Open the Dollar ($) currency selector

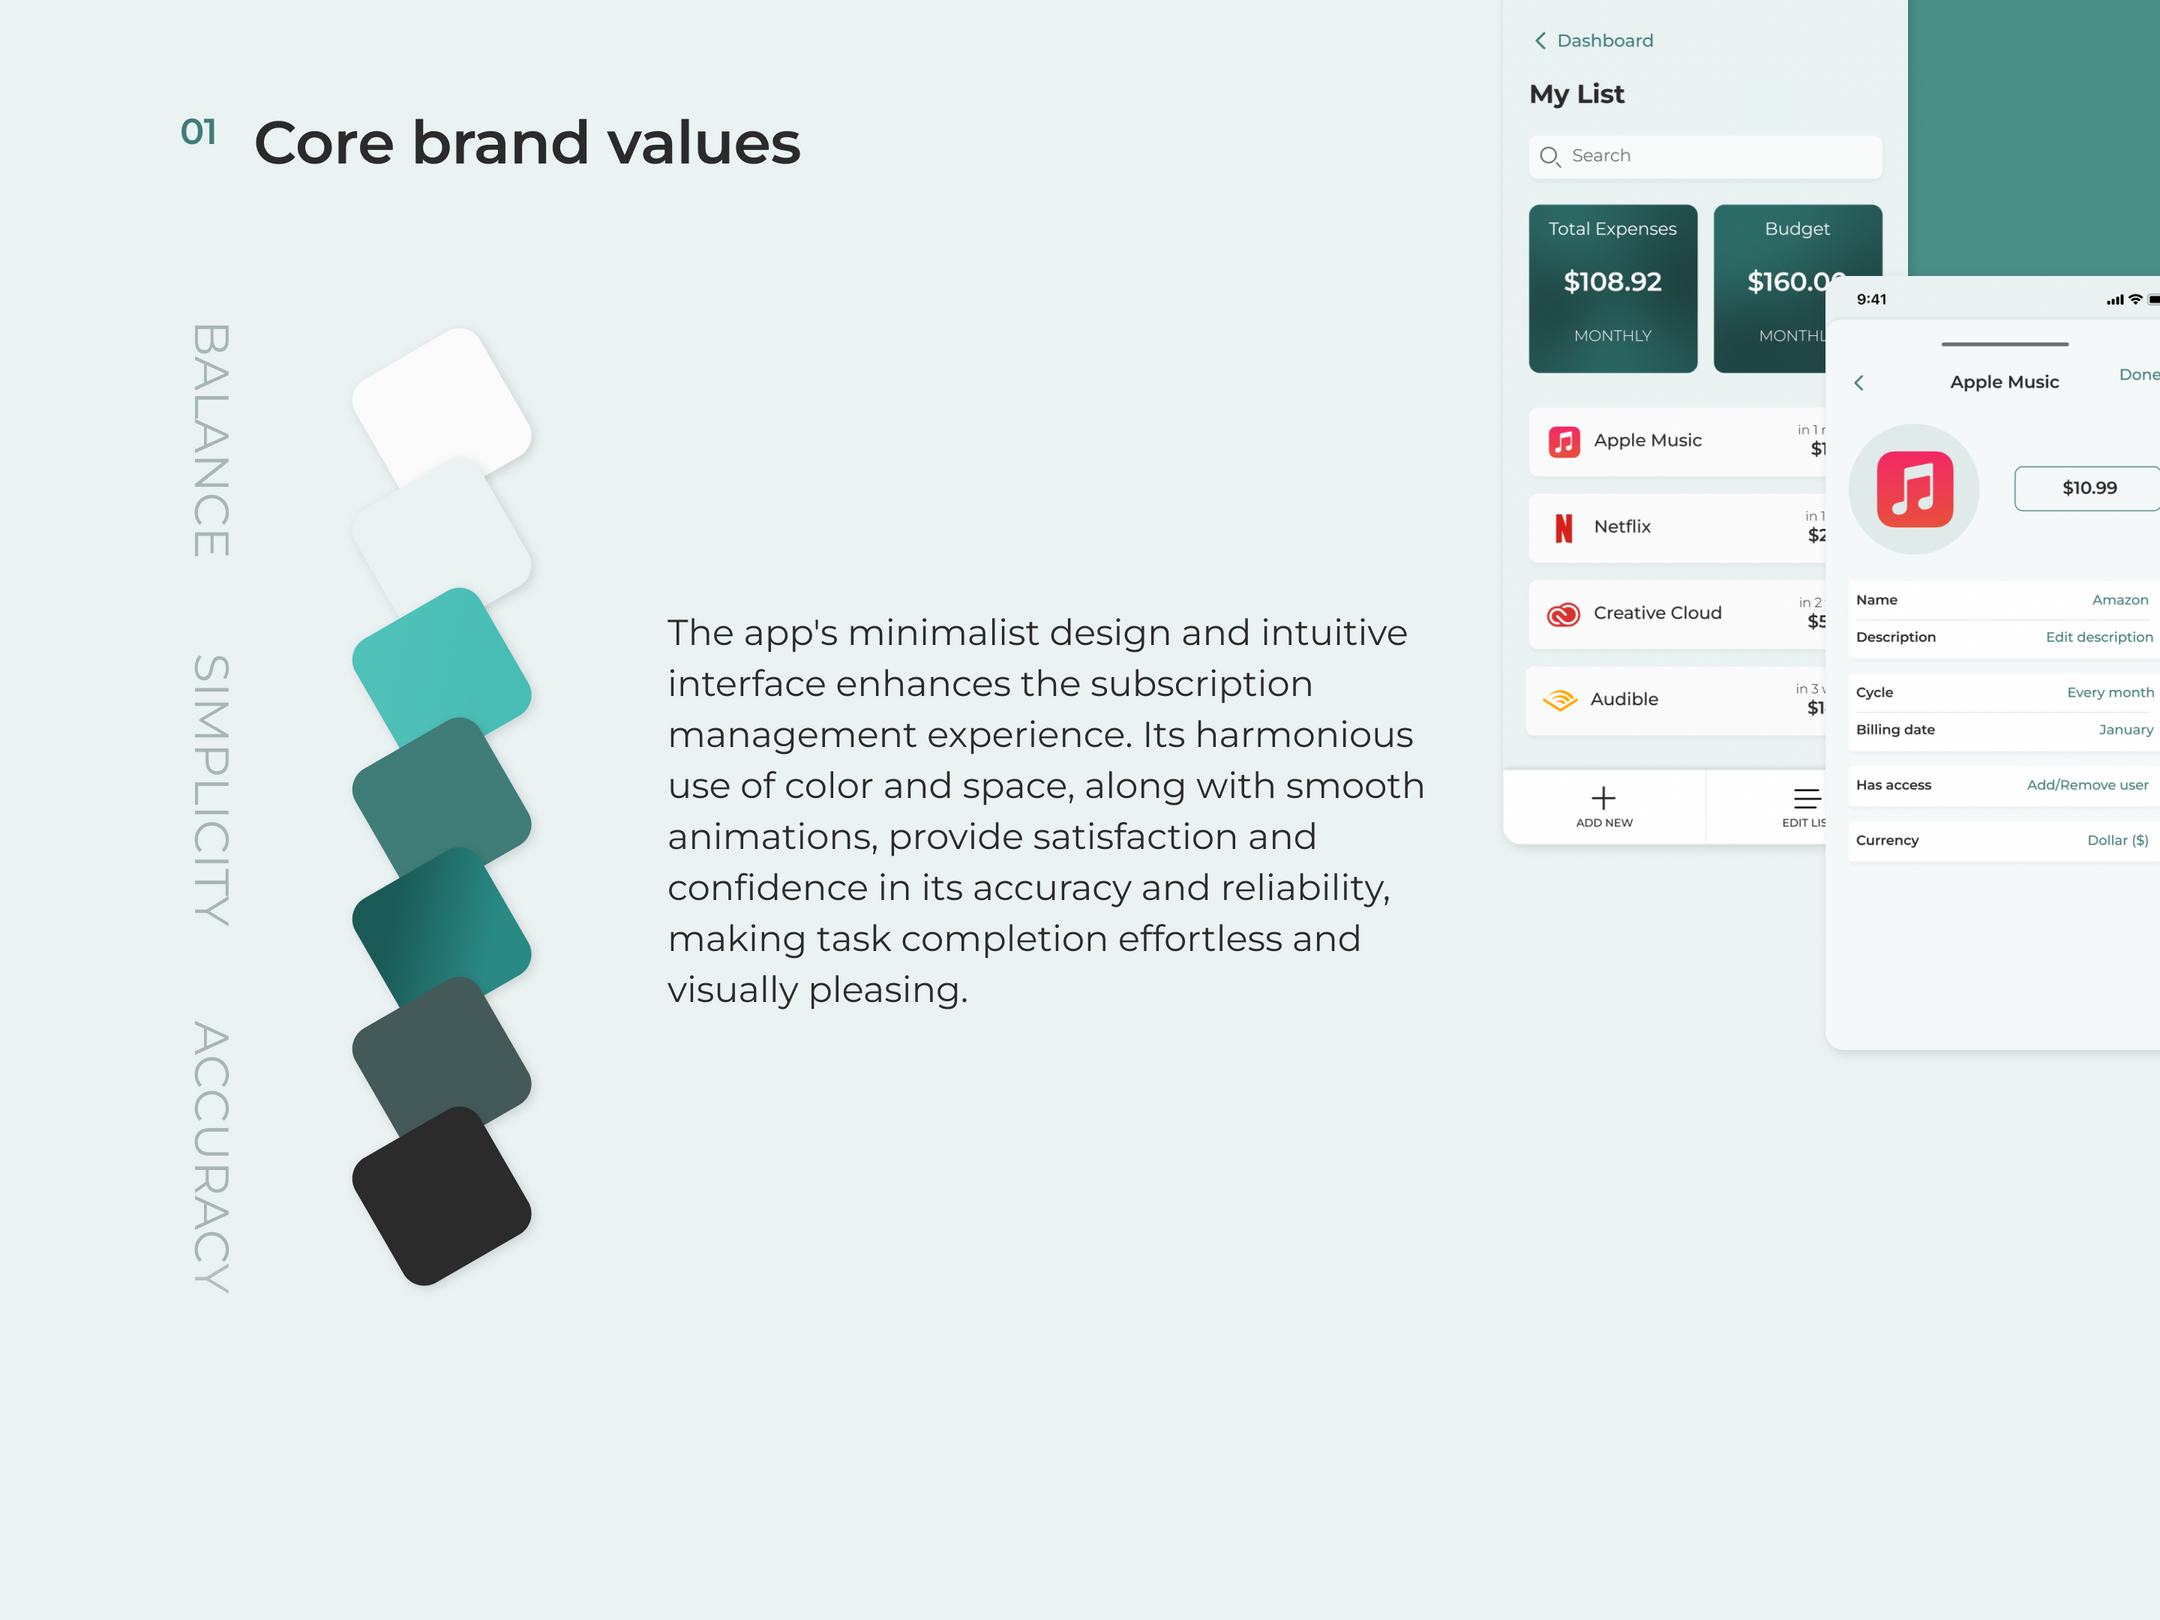(2117, 841)
